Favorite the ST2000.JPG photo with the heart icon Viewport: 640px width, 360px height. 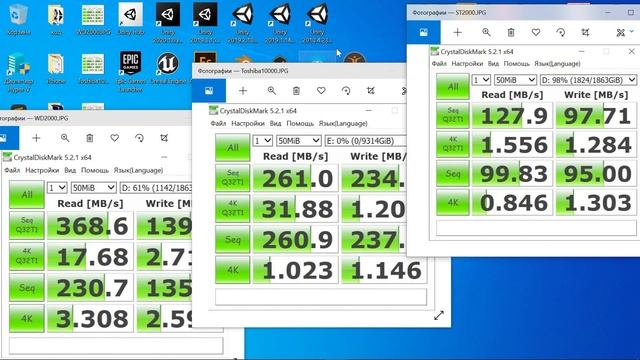click(536, 32)
